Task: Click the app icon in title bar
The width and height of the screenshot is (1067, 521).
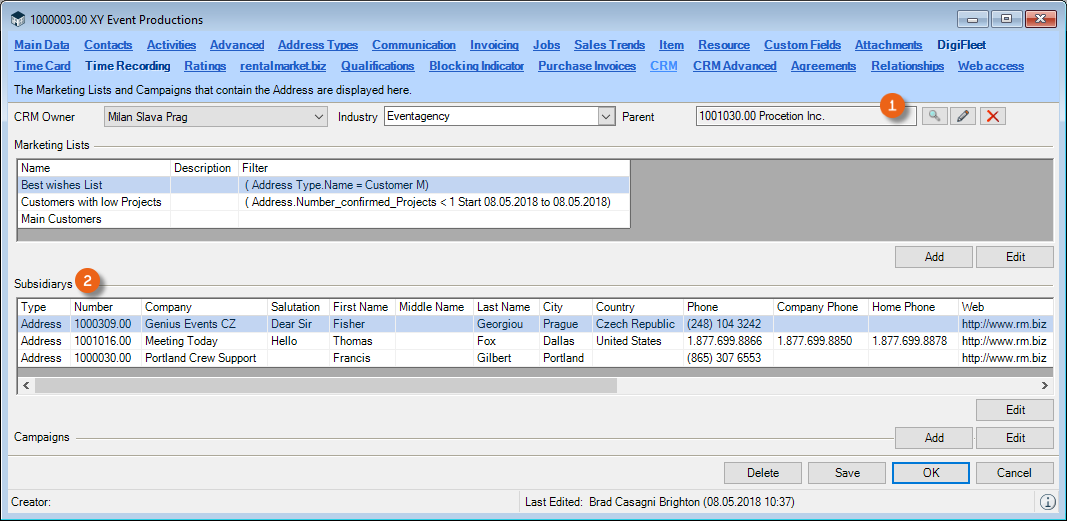Action: coord(18,19)
